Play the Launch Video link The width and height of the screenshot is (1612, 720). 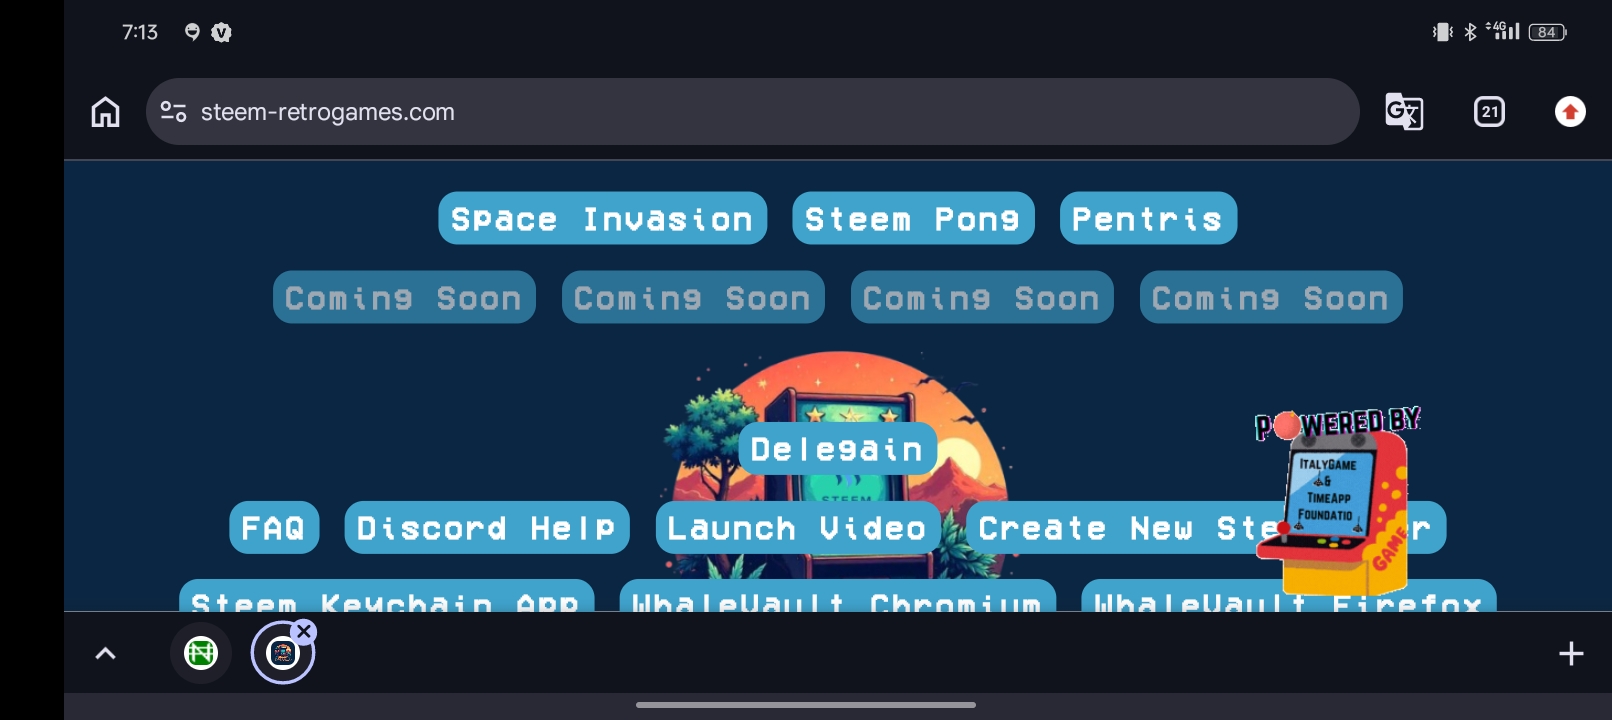(x=798, y=527)
